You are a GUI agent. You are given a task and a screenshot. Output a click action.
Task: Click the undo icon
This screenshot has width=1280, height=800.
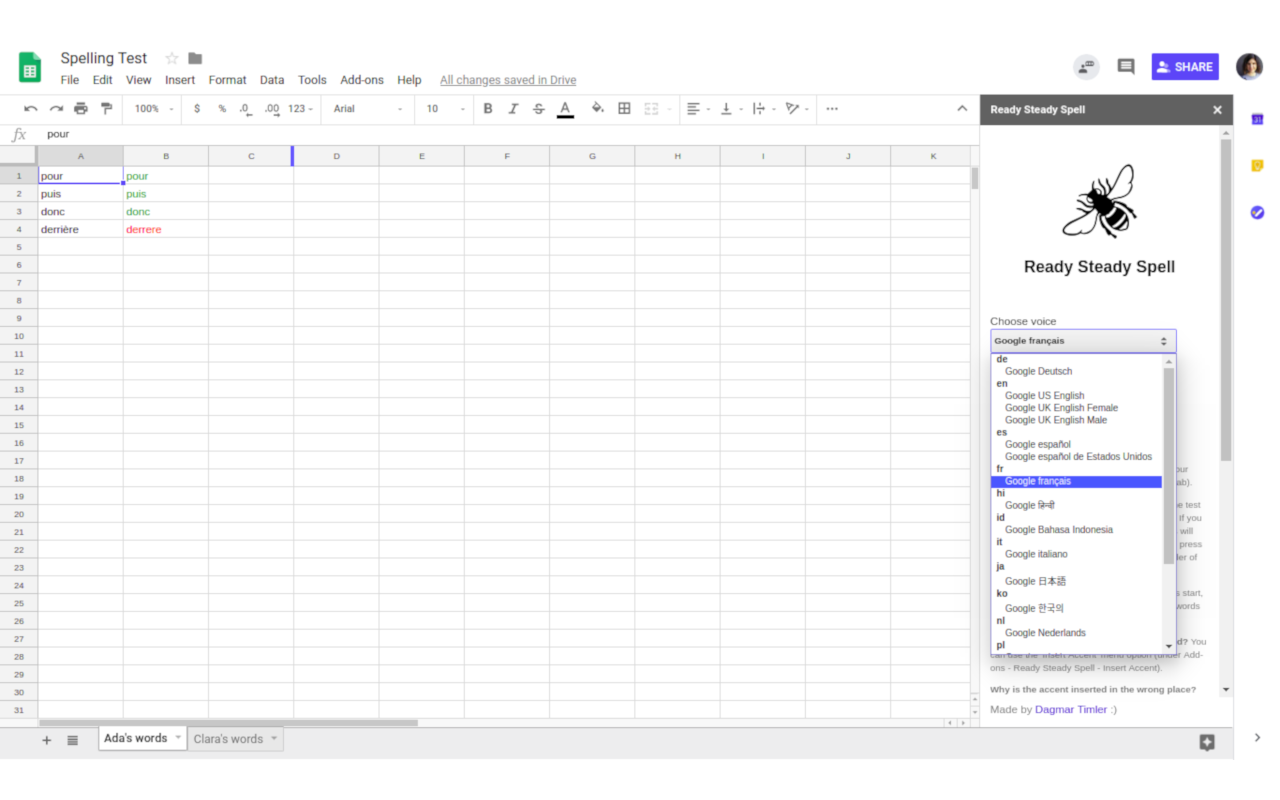31,108
